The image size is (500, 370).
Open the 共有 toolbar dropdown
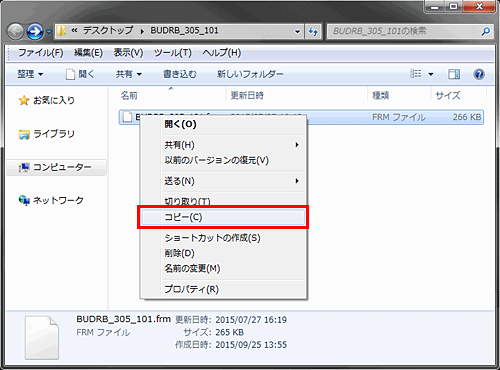coord(129,74)
